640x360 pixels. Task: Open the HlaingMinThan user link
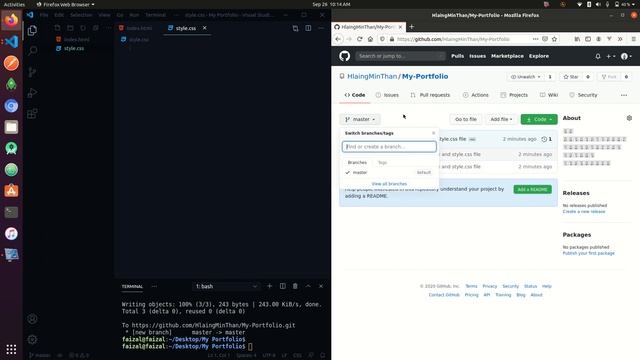point(372,76)
